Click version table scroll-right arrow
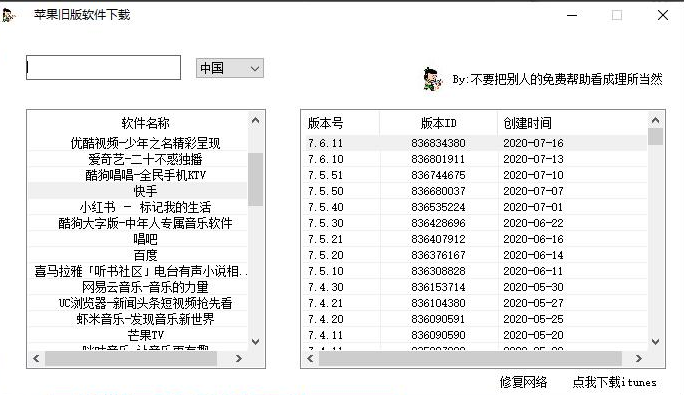This screenshot has height=395, width=684. pos(639,358)
